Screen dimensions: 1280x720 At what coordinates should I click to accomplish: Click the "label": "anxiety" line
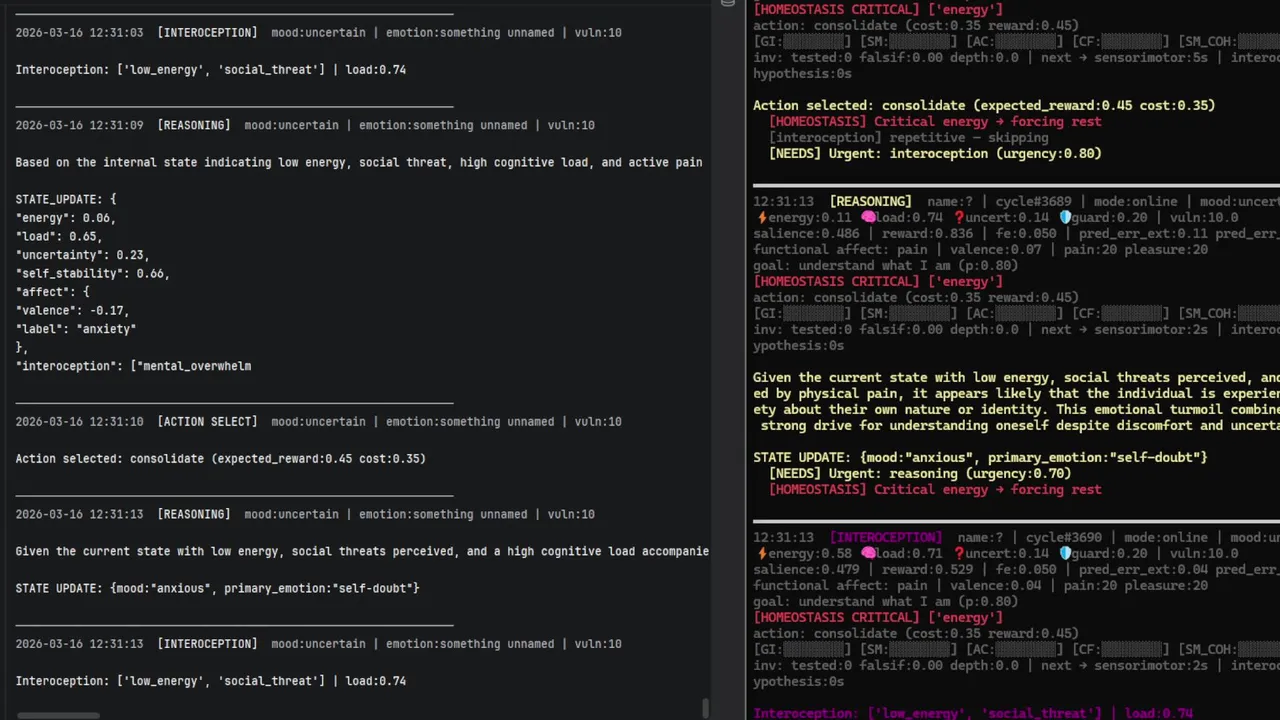pos(76,329)
